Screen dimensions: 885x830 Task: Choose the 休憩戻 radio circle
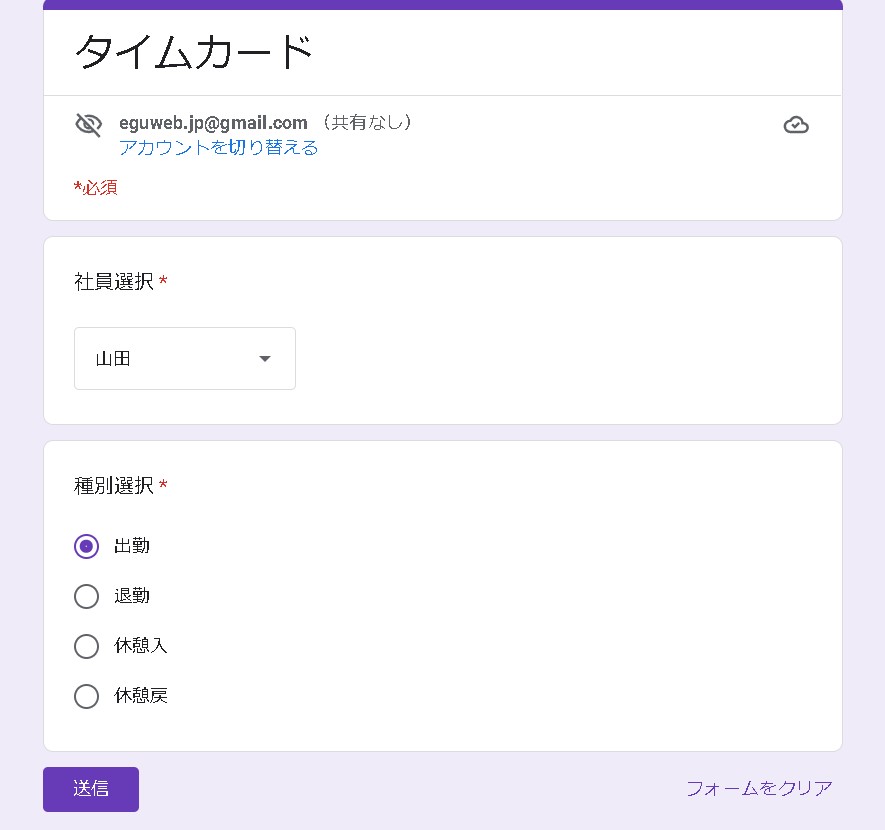point(87,696)
